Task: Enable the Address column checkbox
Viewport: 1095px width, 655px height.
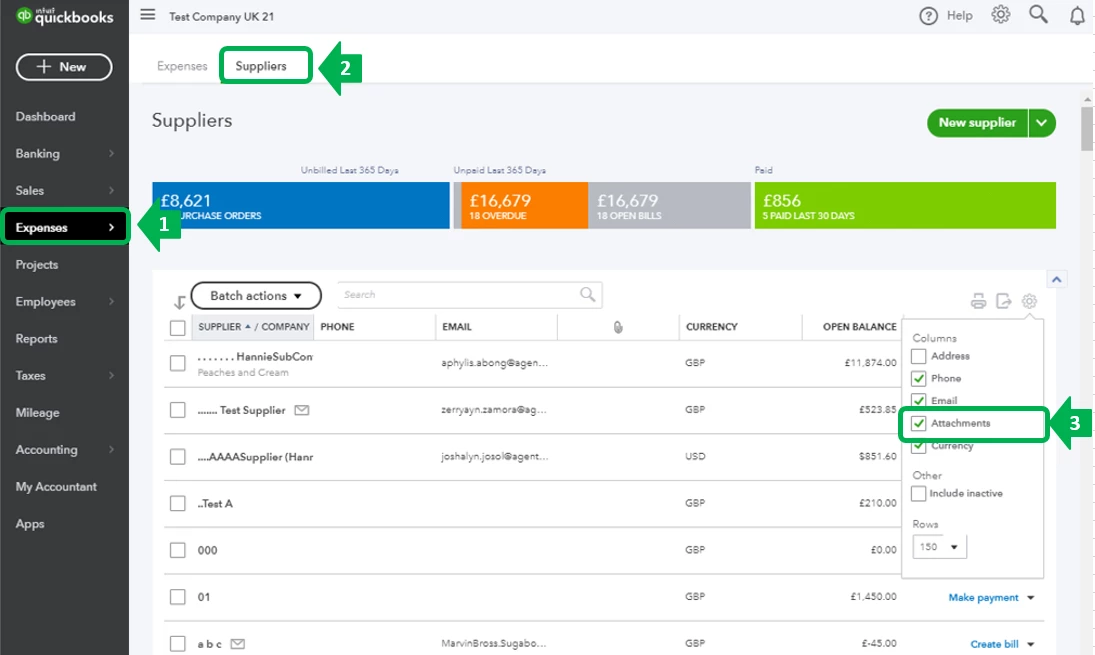Action: coord(918,356)
